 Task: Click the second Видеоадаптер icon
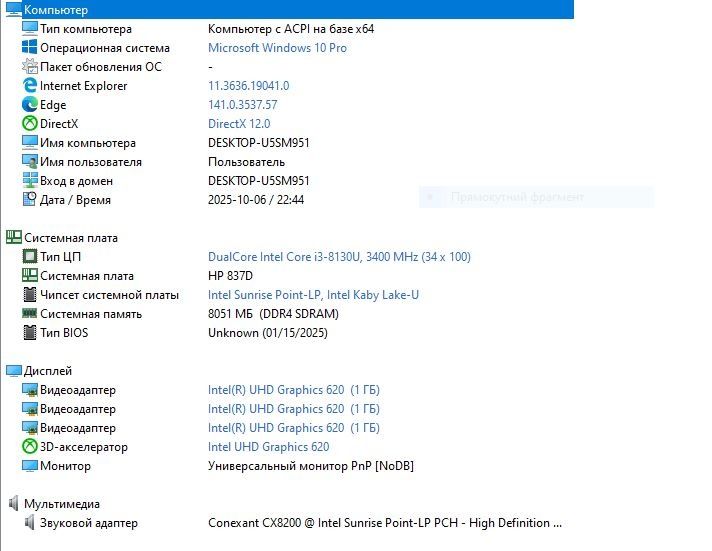(30, 409)
